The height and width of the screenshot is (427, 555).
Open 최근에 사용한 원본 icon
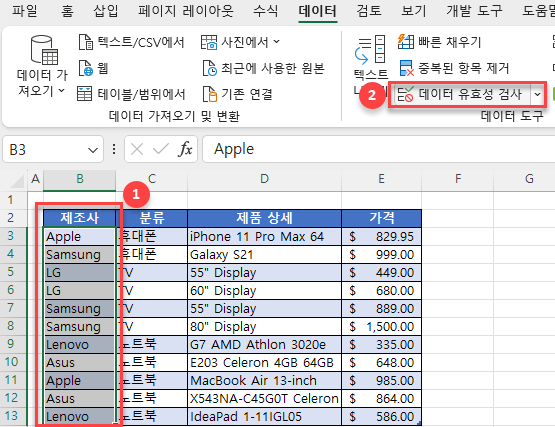point(210,68)
